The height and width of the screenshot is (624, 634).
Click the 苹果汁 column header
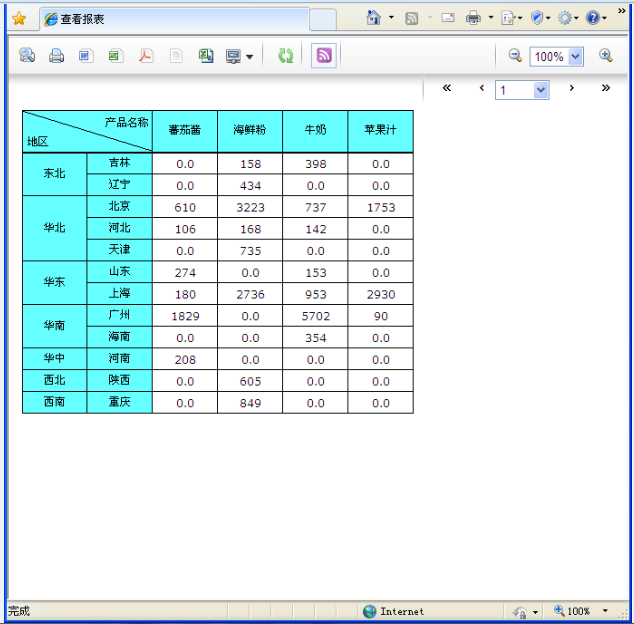(x=380, y=130)
